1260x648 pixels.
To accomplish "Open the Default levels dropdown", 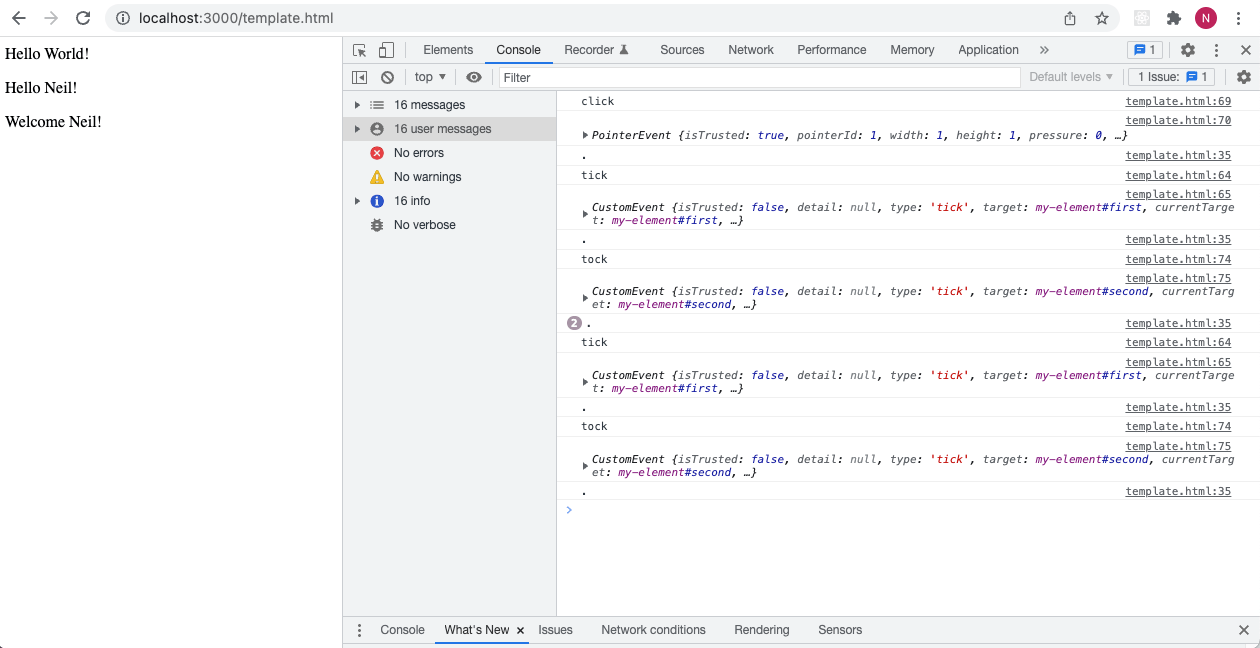I will click(1071, 77).
